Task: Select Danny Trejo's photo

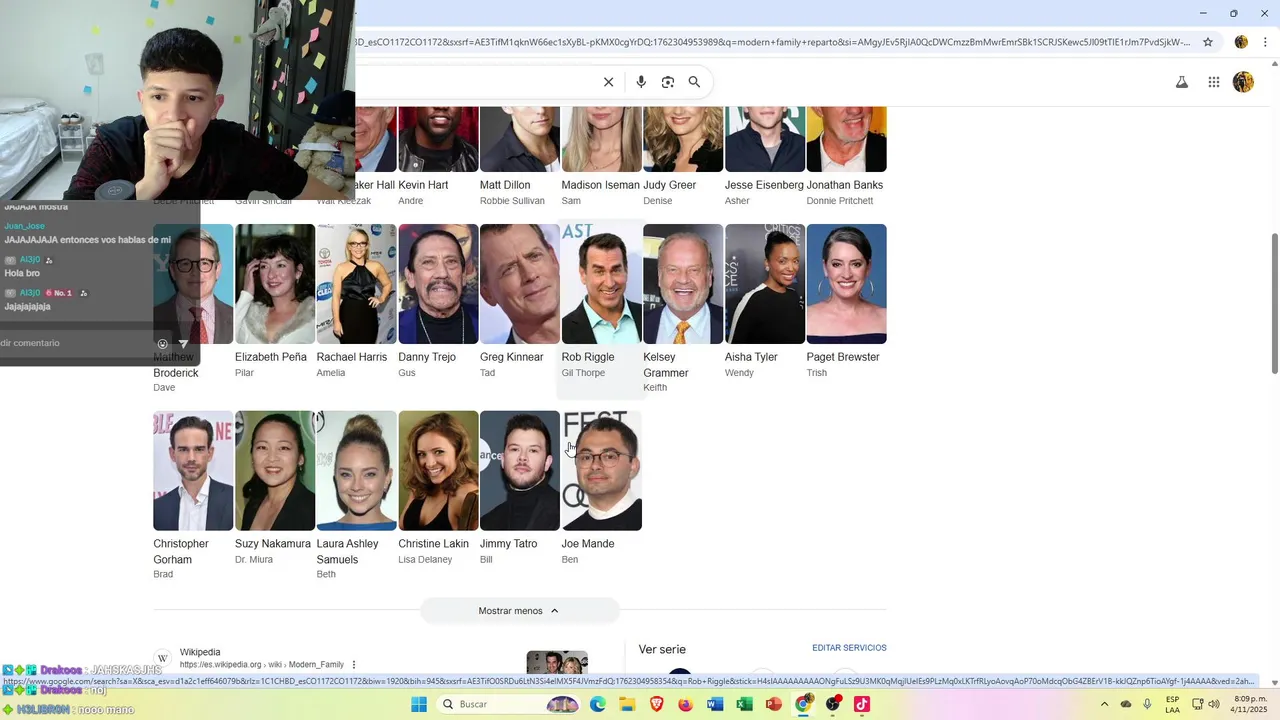Action: [x=438, y=284]
